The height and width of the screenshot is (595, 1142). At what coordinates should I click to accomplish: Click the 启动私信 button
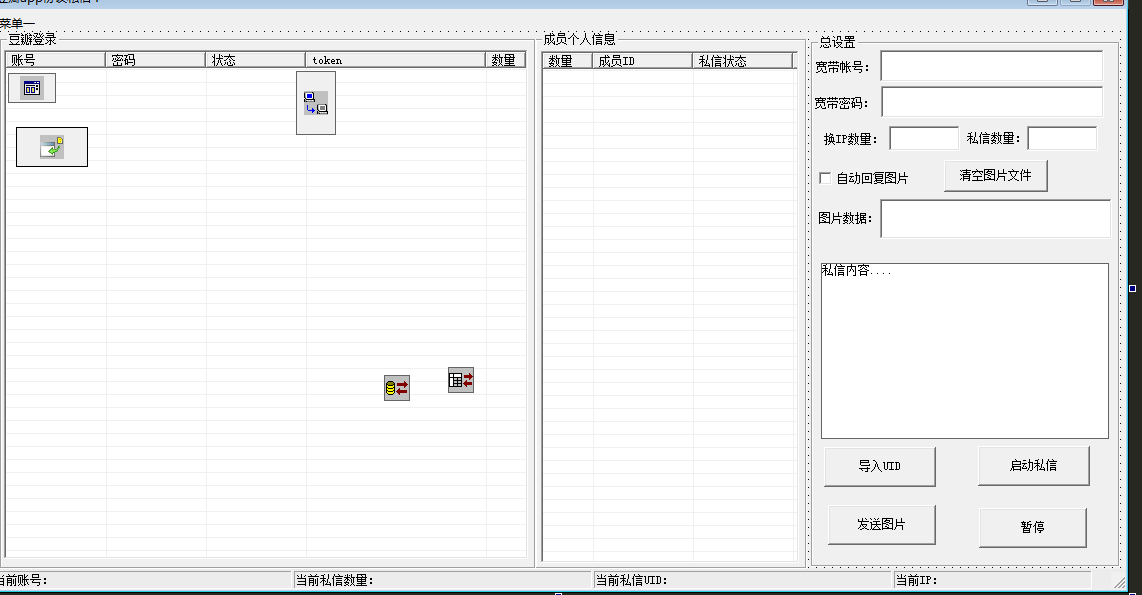[x=1033, y=465]
